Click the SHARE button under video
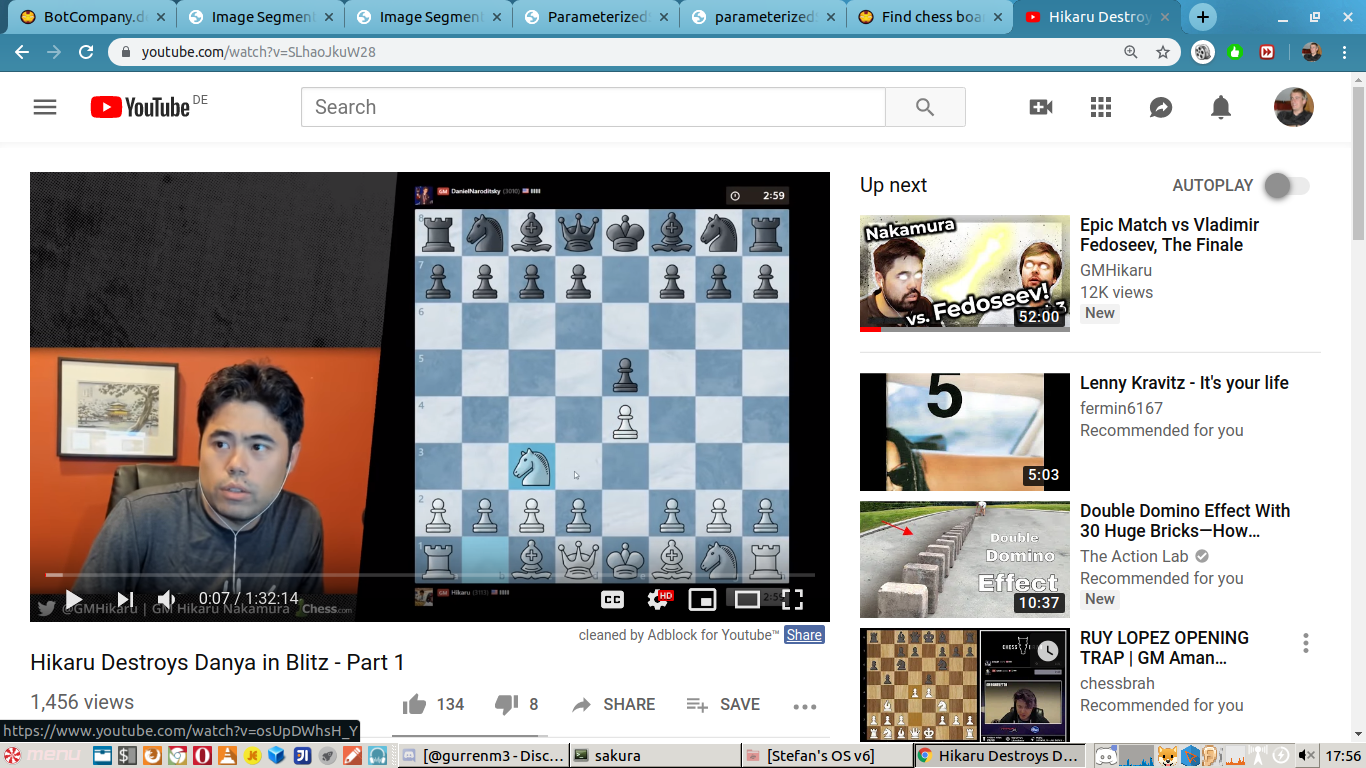 (x=613, y=704)
